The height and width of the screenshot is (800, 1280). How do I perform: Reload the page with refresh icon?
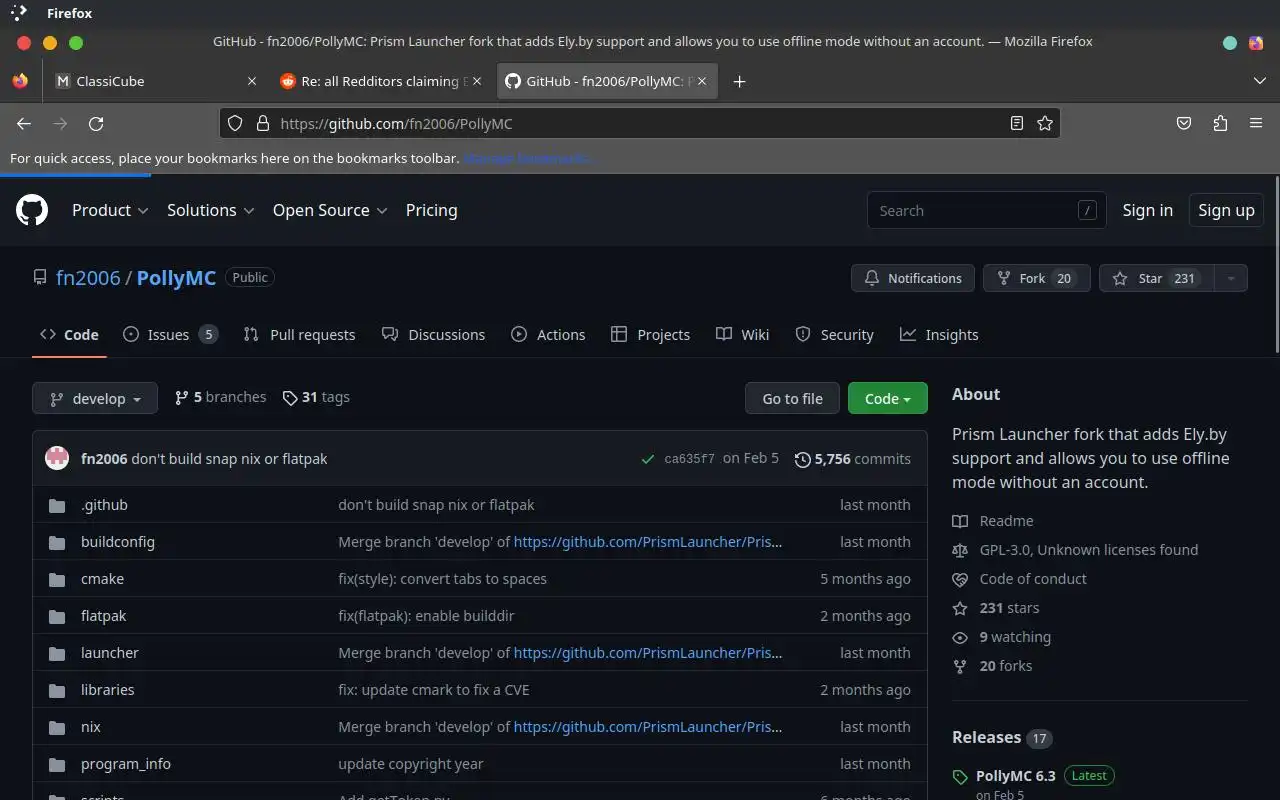pyautogui.click(x=96, y=123)
